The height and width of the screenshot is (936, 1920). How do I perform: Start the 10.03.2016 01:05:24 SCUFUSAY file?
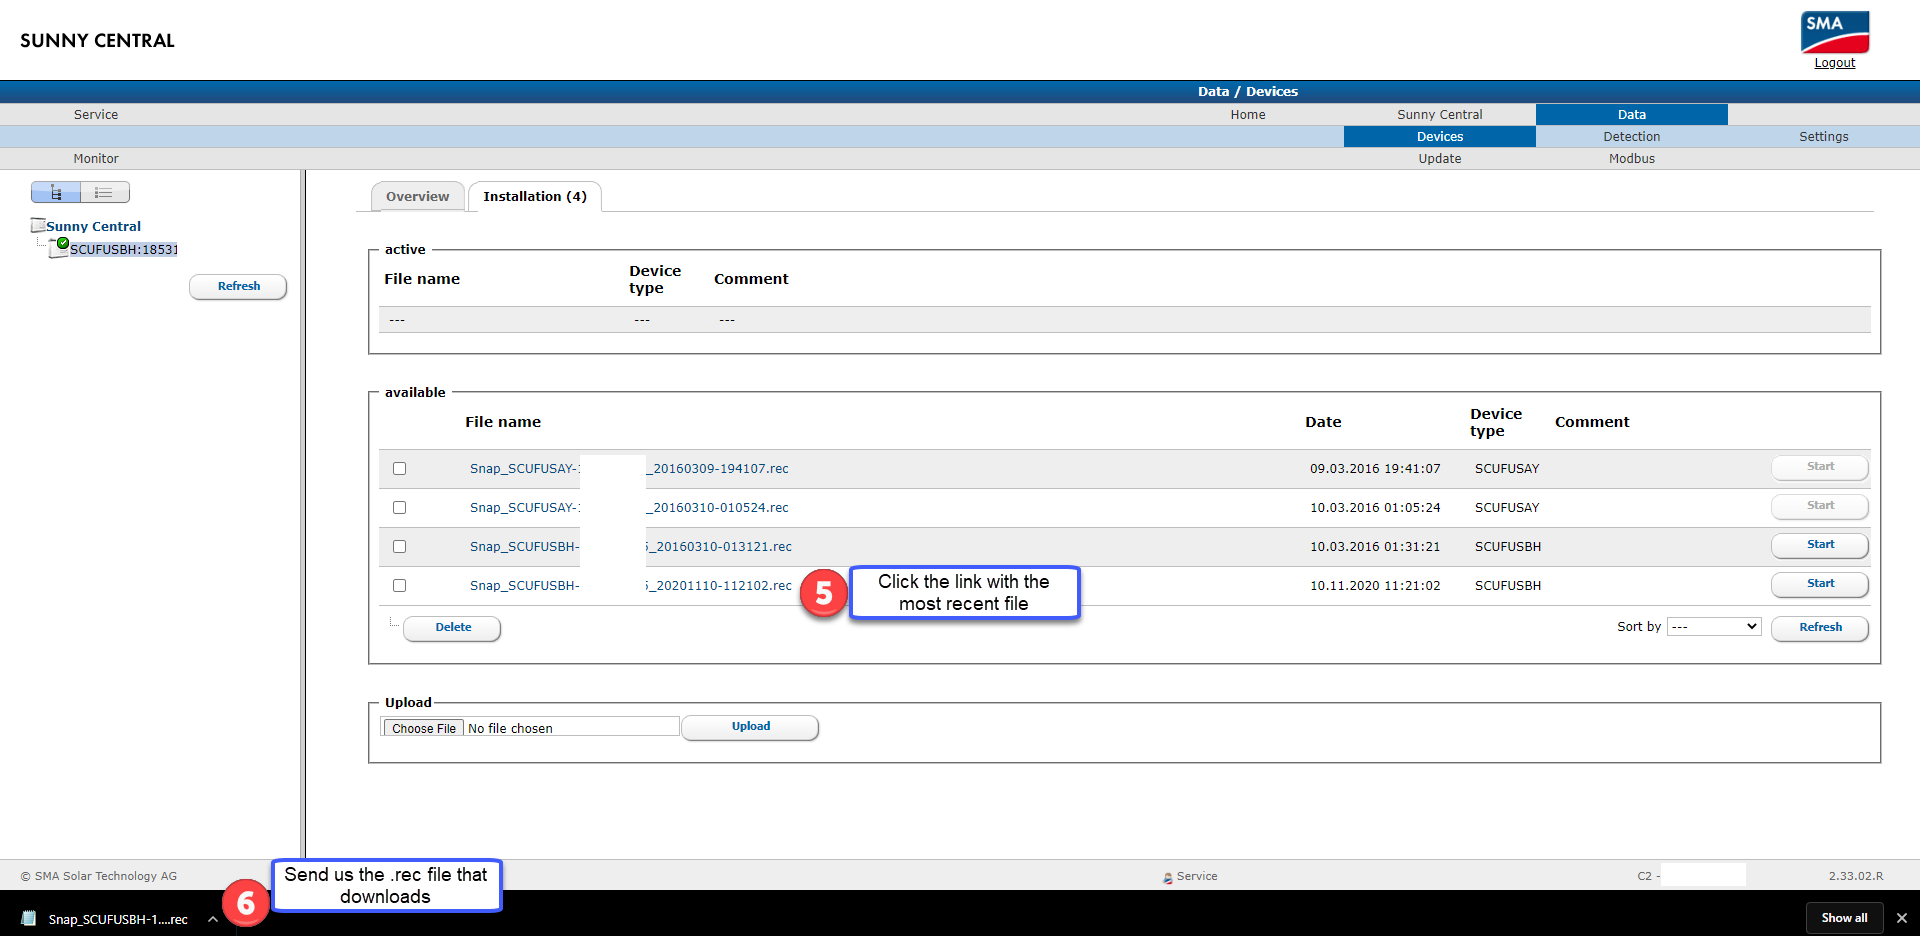pos(1820,506)
